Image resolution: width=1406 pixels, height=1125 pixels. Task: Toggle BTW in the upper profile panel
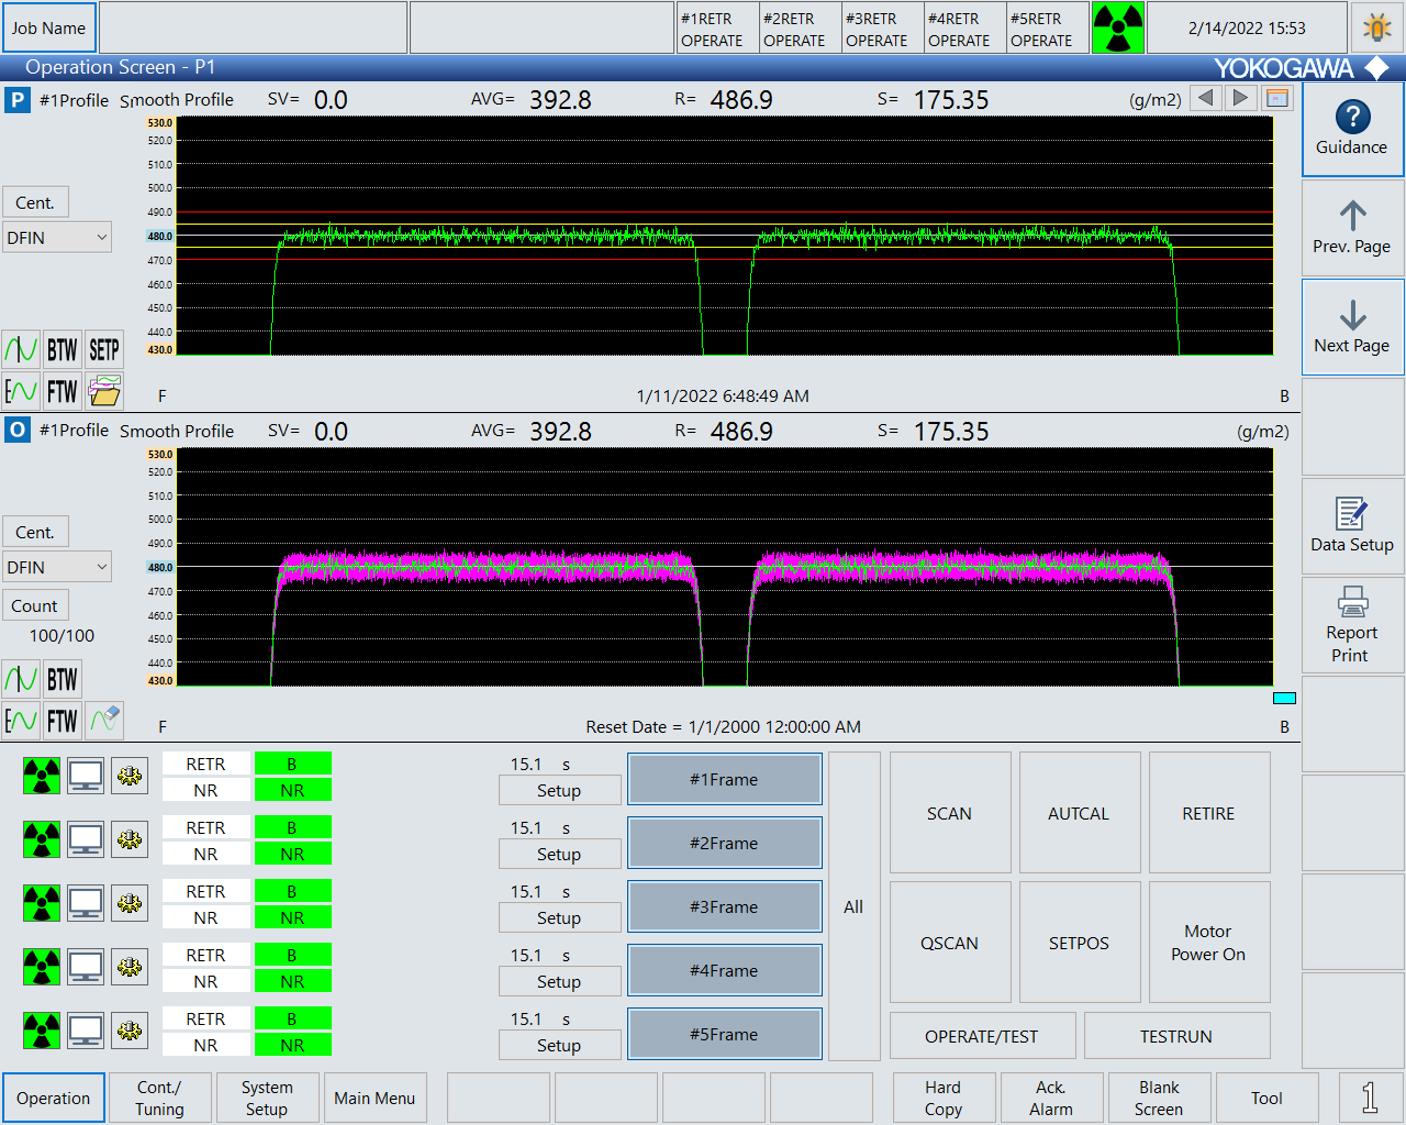62,350
